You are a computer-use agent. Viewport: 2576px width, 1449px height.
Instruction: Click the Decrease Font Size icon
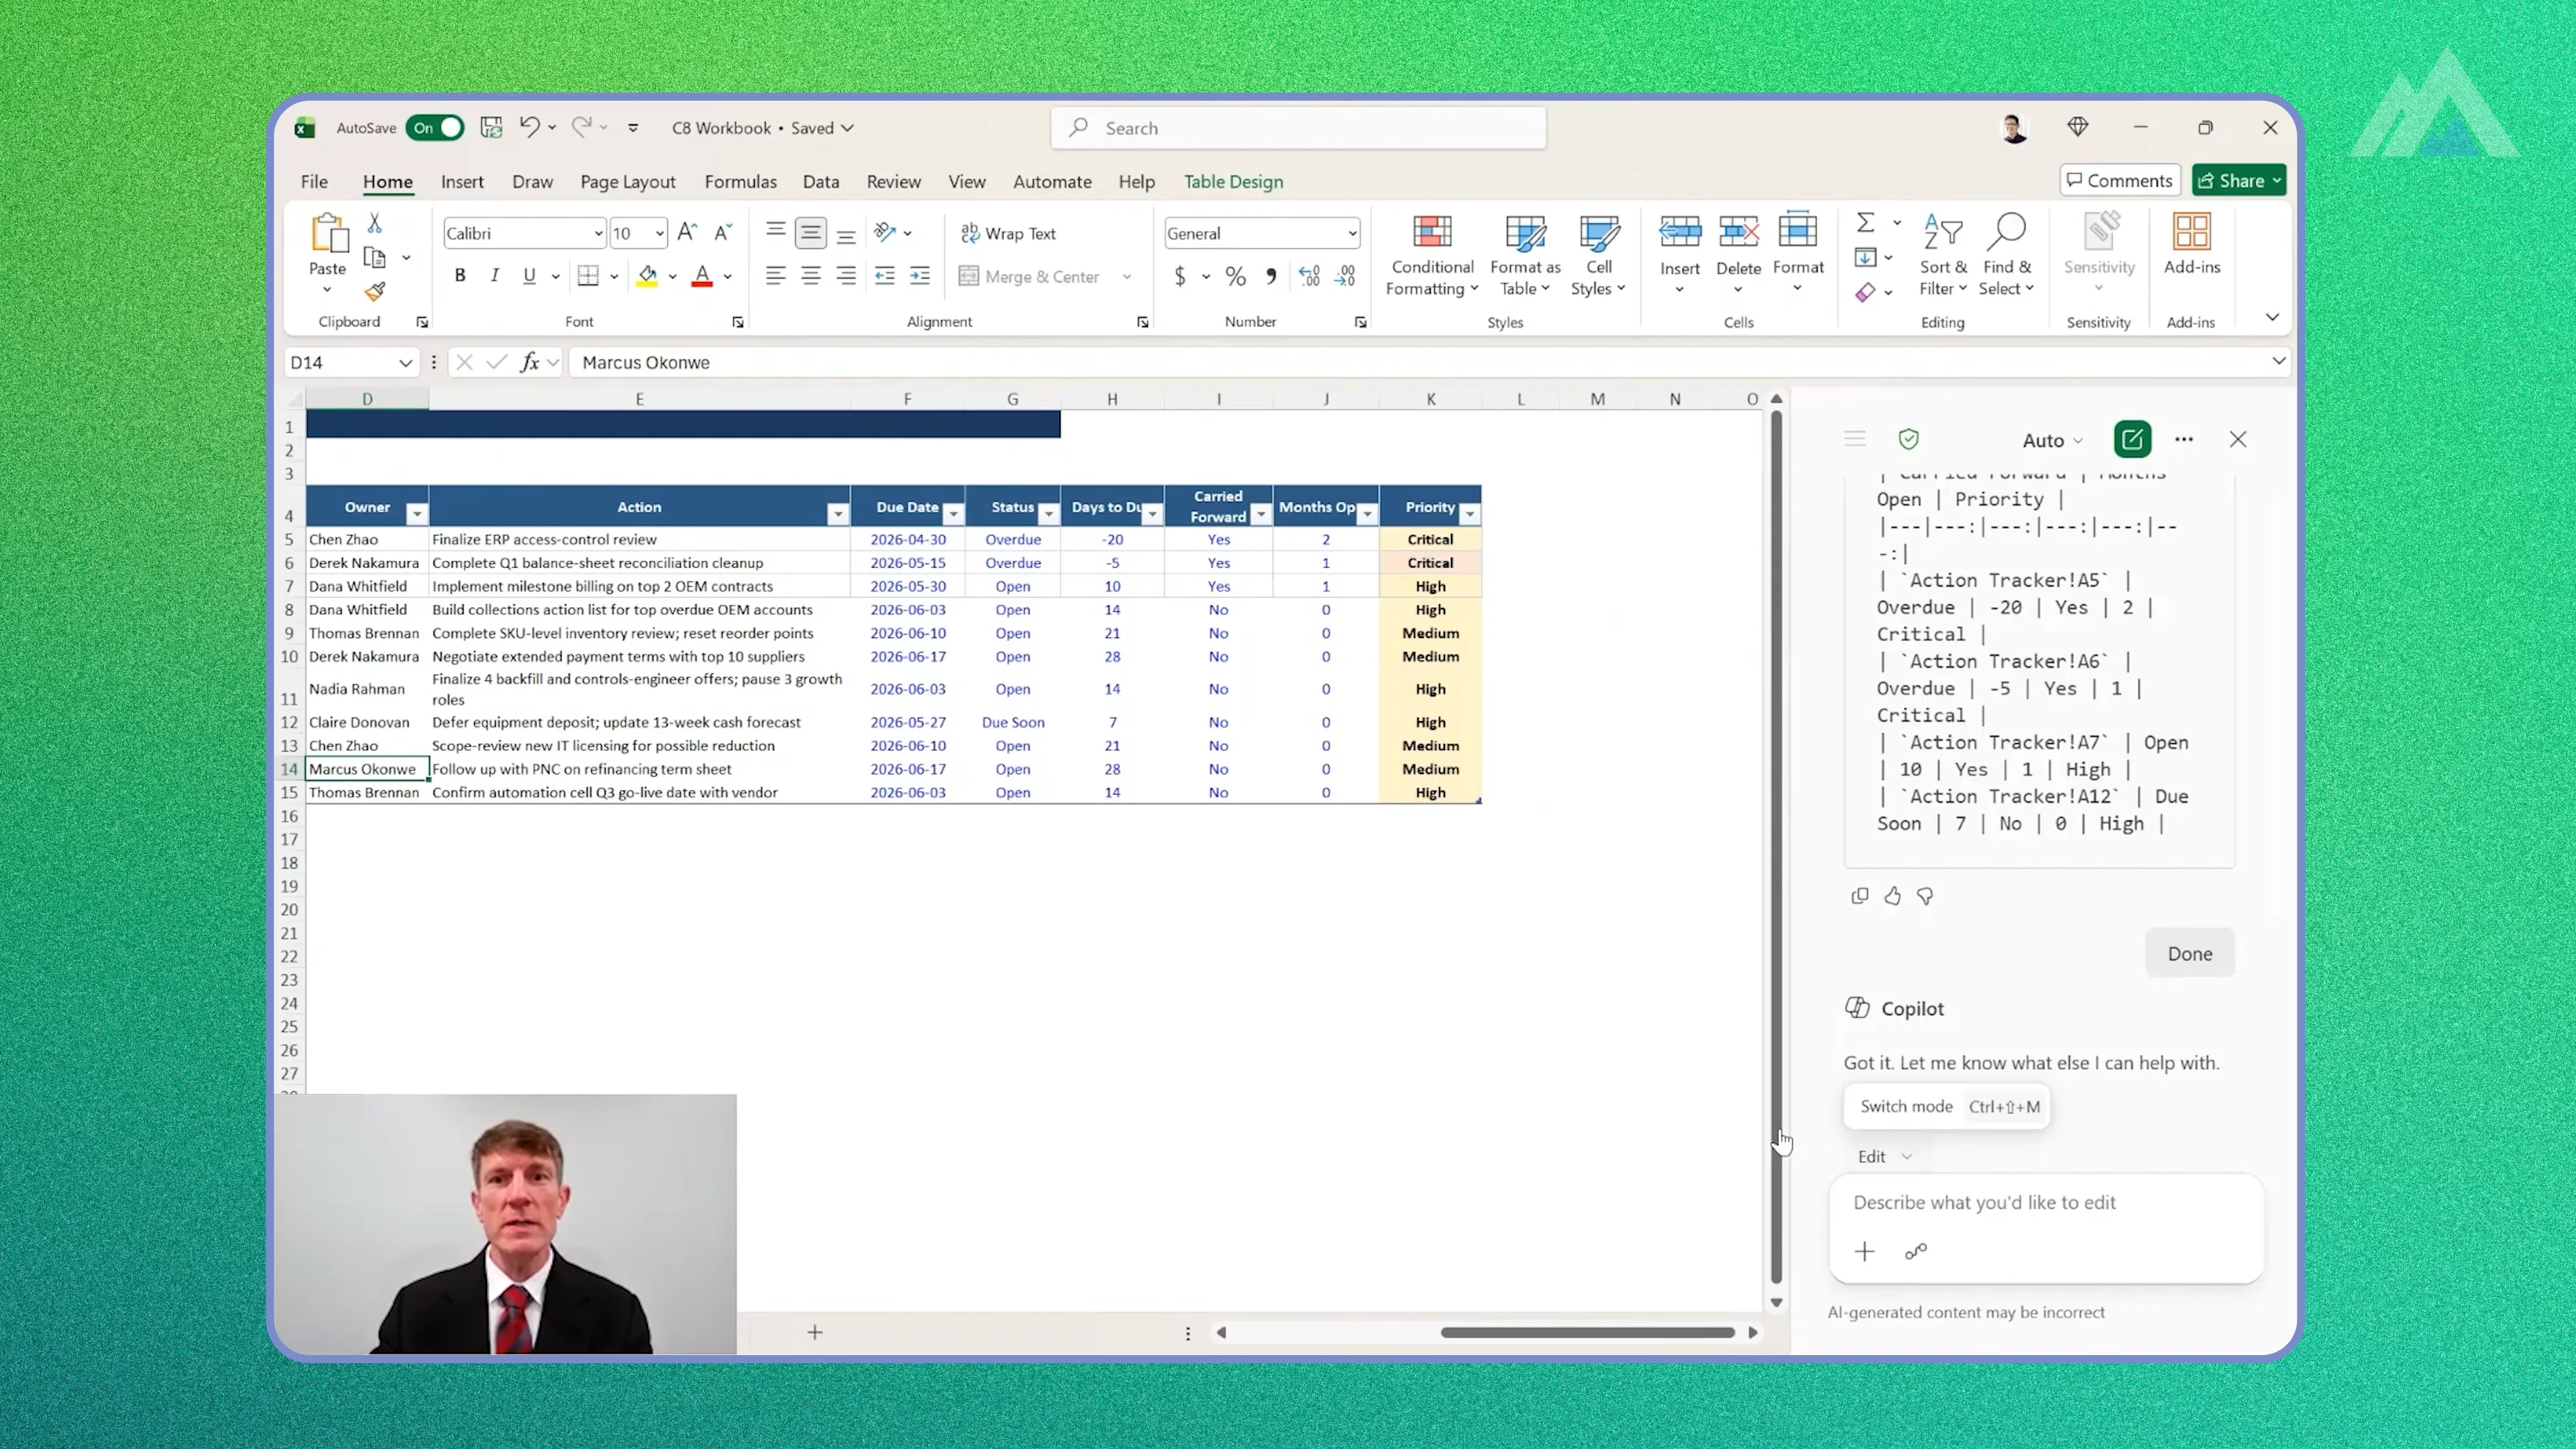point(723,233)
